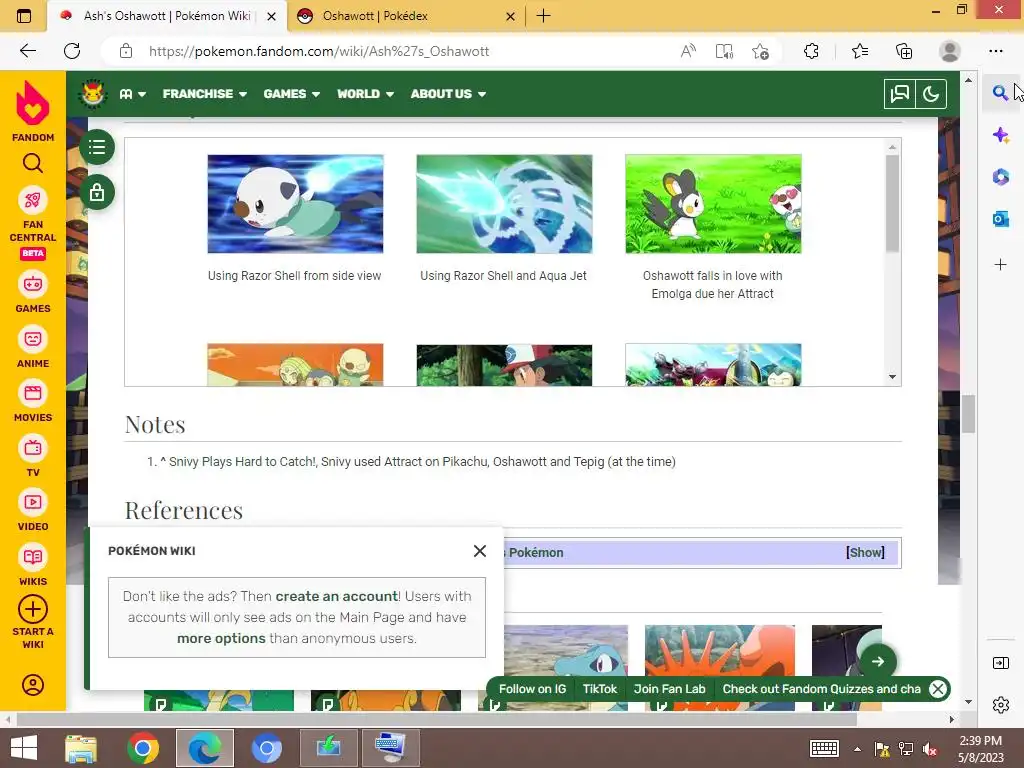Click the browser back arrow
Viewport: 1024px width, 768px height.
point(27,51)
